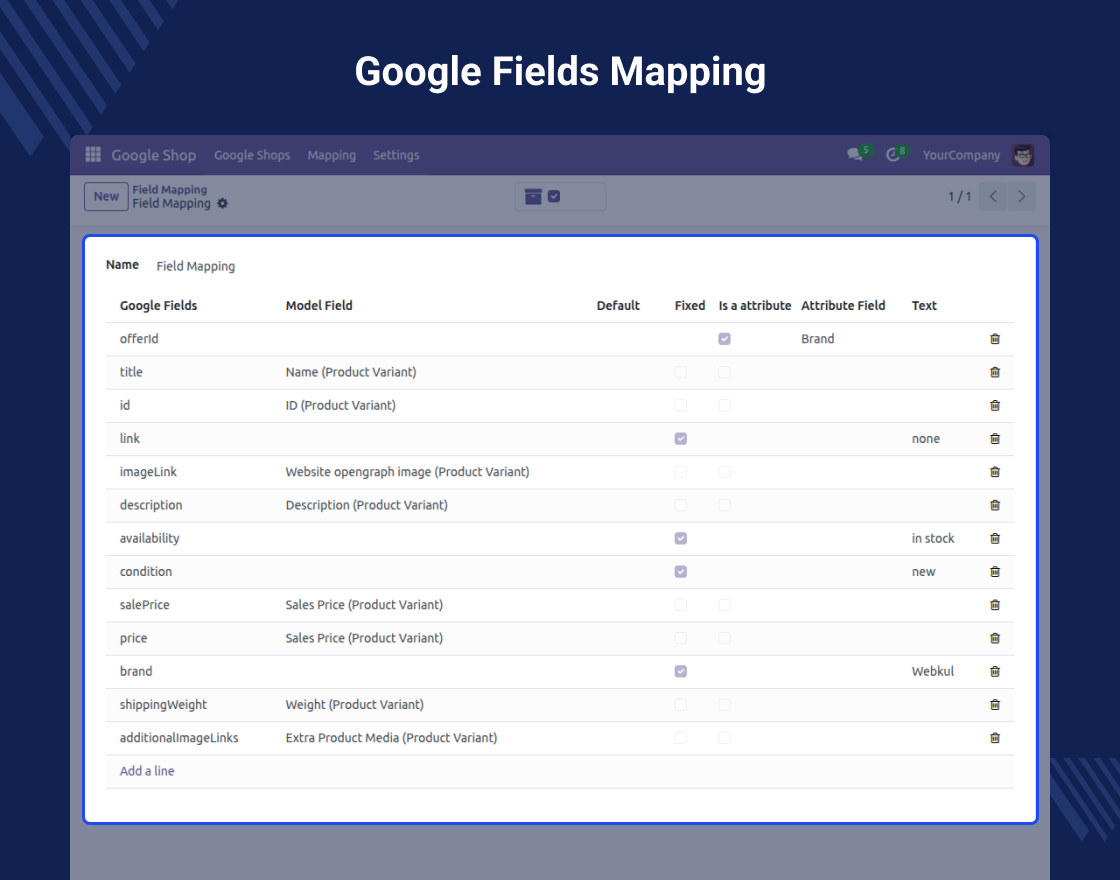The height and width of the screenshot is (880, 1120).
Task: Enable Is a attribute for price row
Action: (724, 638)
